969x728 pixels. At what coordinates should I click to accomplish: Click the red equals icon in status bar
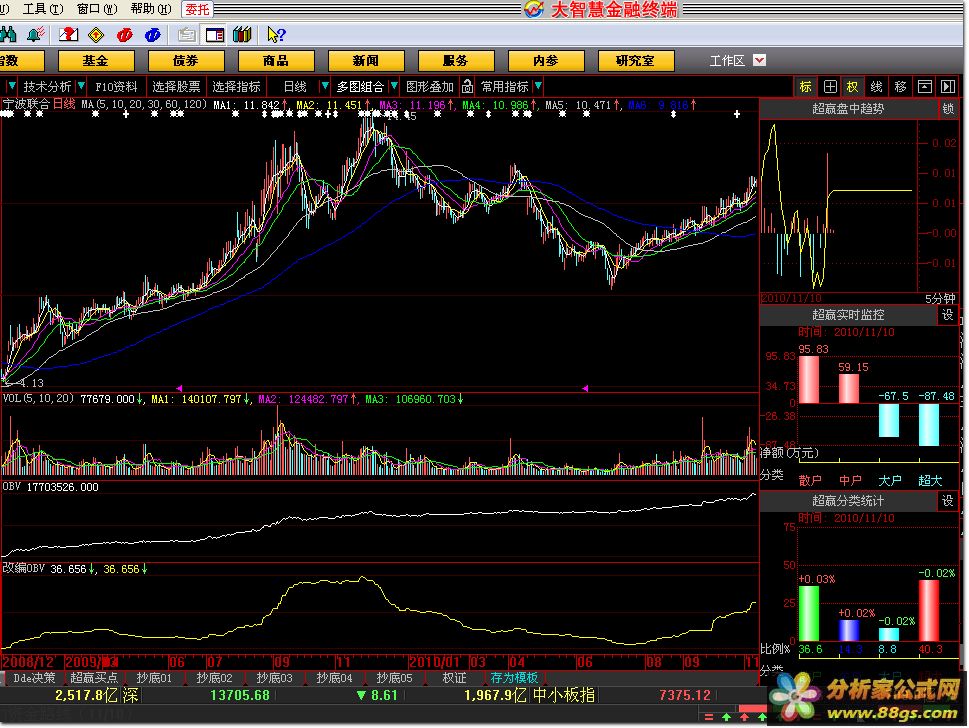coord(709,717)
